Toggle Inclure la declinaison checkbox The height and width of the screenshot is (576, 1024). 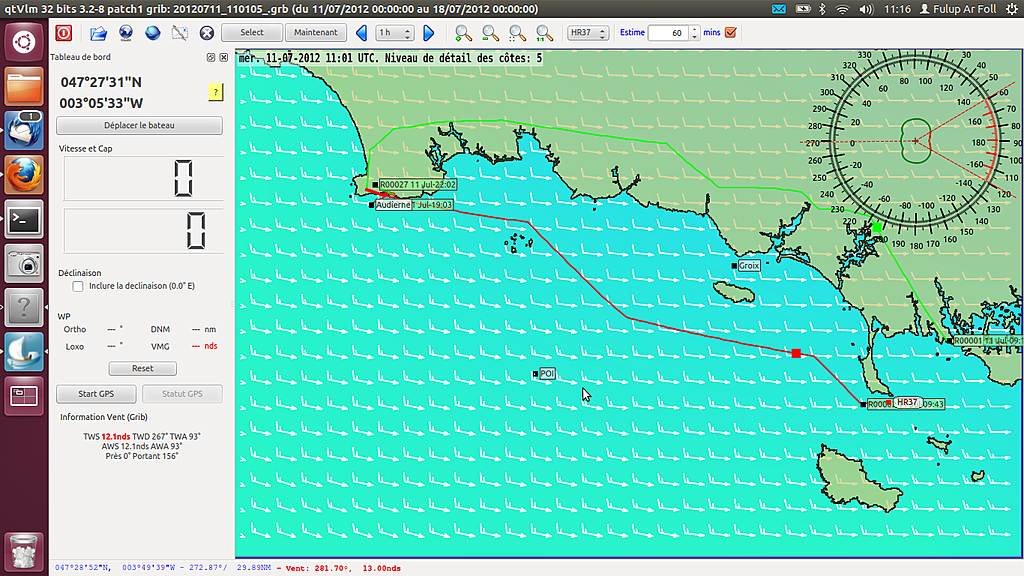point(78,286)
